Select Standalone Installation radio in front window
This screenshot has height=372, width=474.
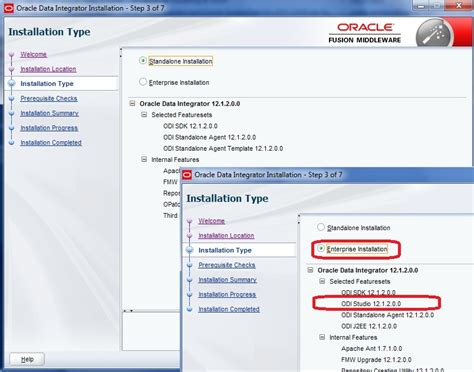(x=321, y=227)
